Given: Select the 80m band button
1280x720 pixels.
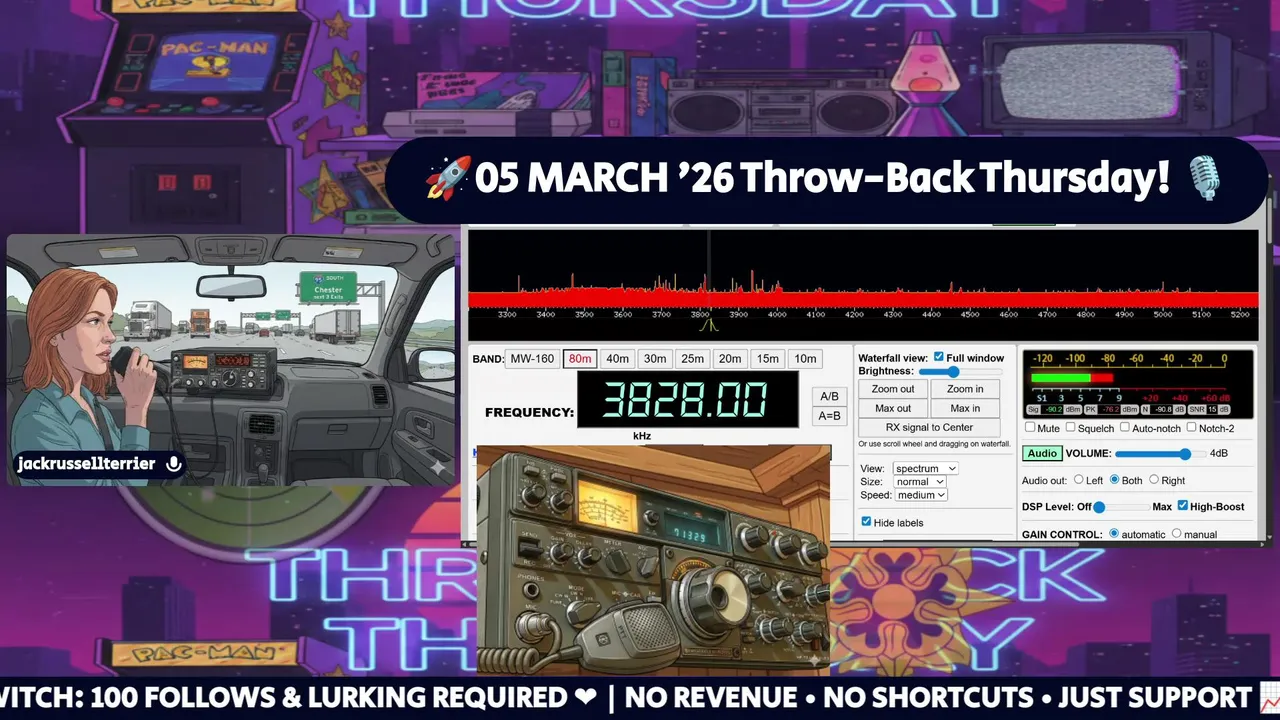Looking at the screenshot, I should pyautogui.click(x=580, y=359).
